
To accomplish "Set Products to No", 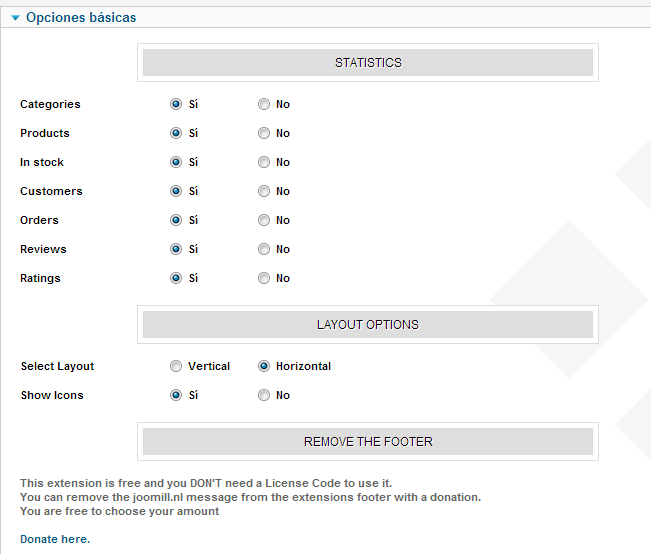I will click(264, 133).
